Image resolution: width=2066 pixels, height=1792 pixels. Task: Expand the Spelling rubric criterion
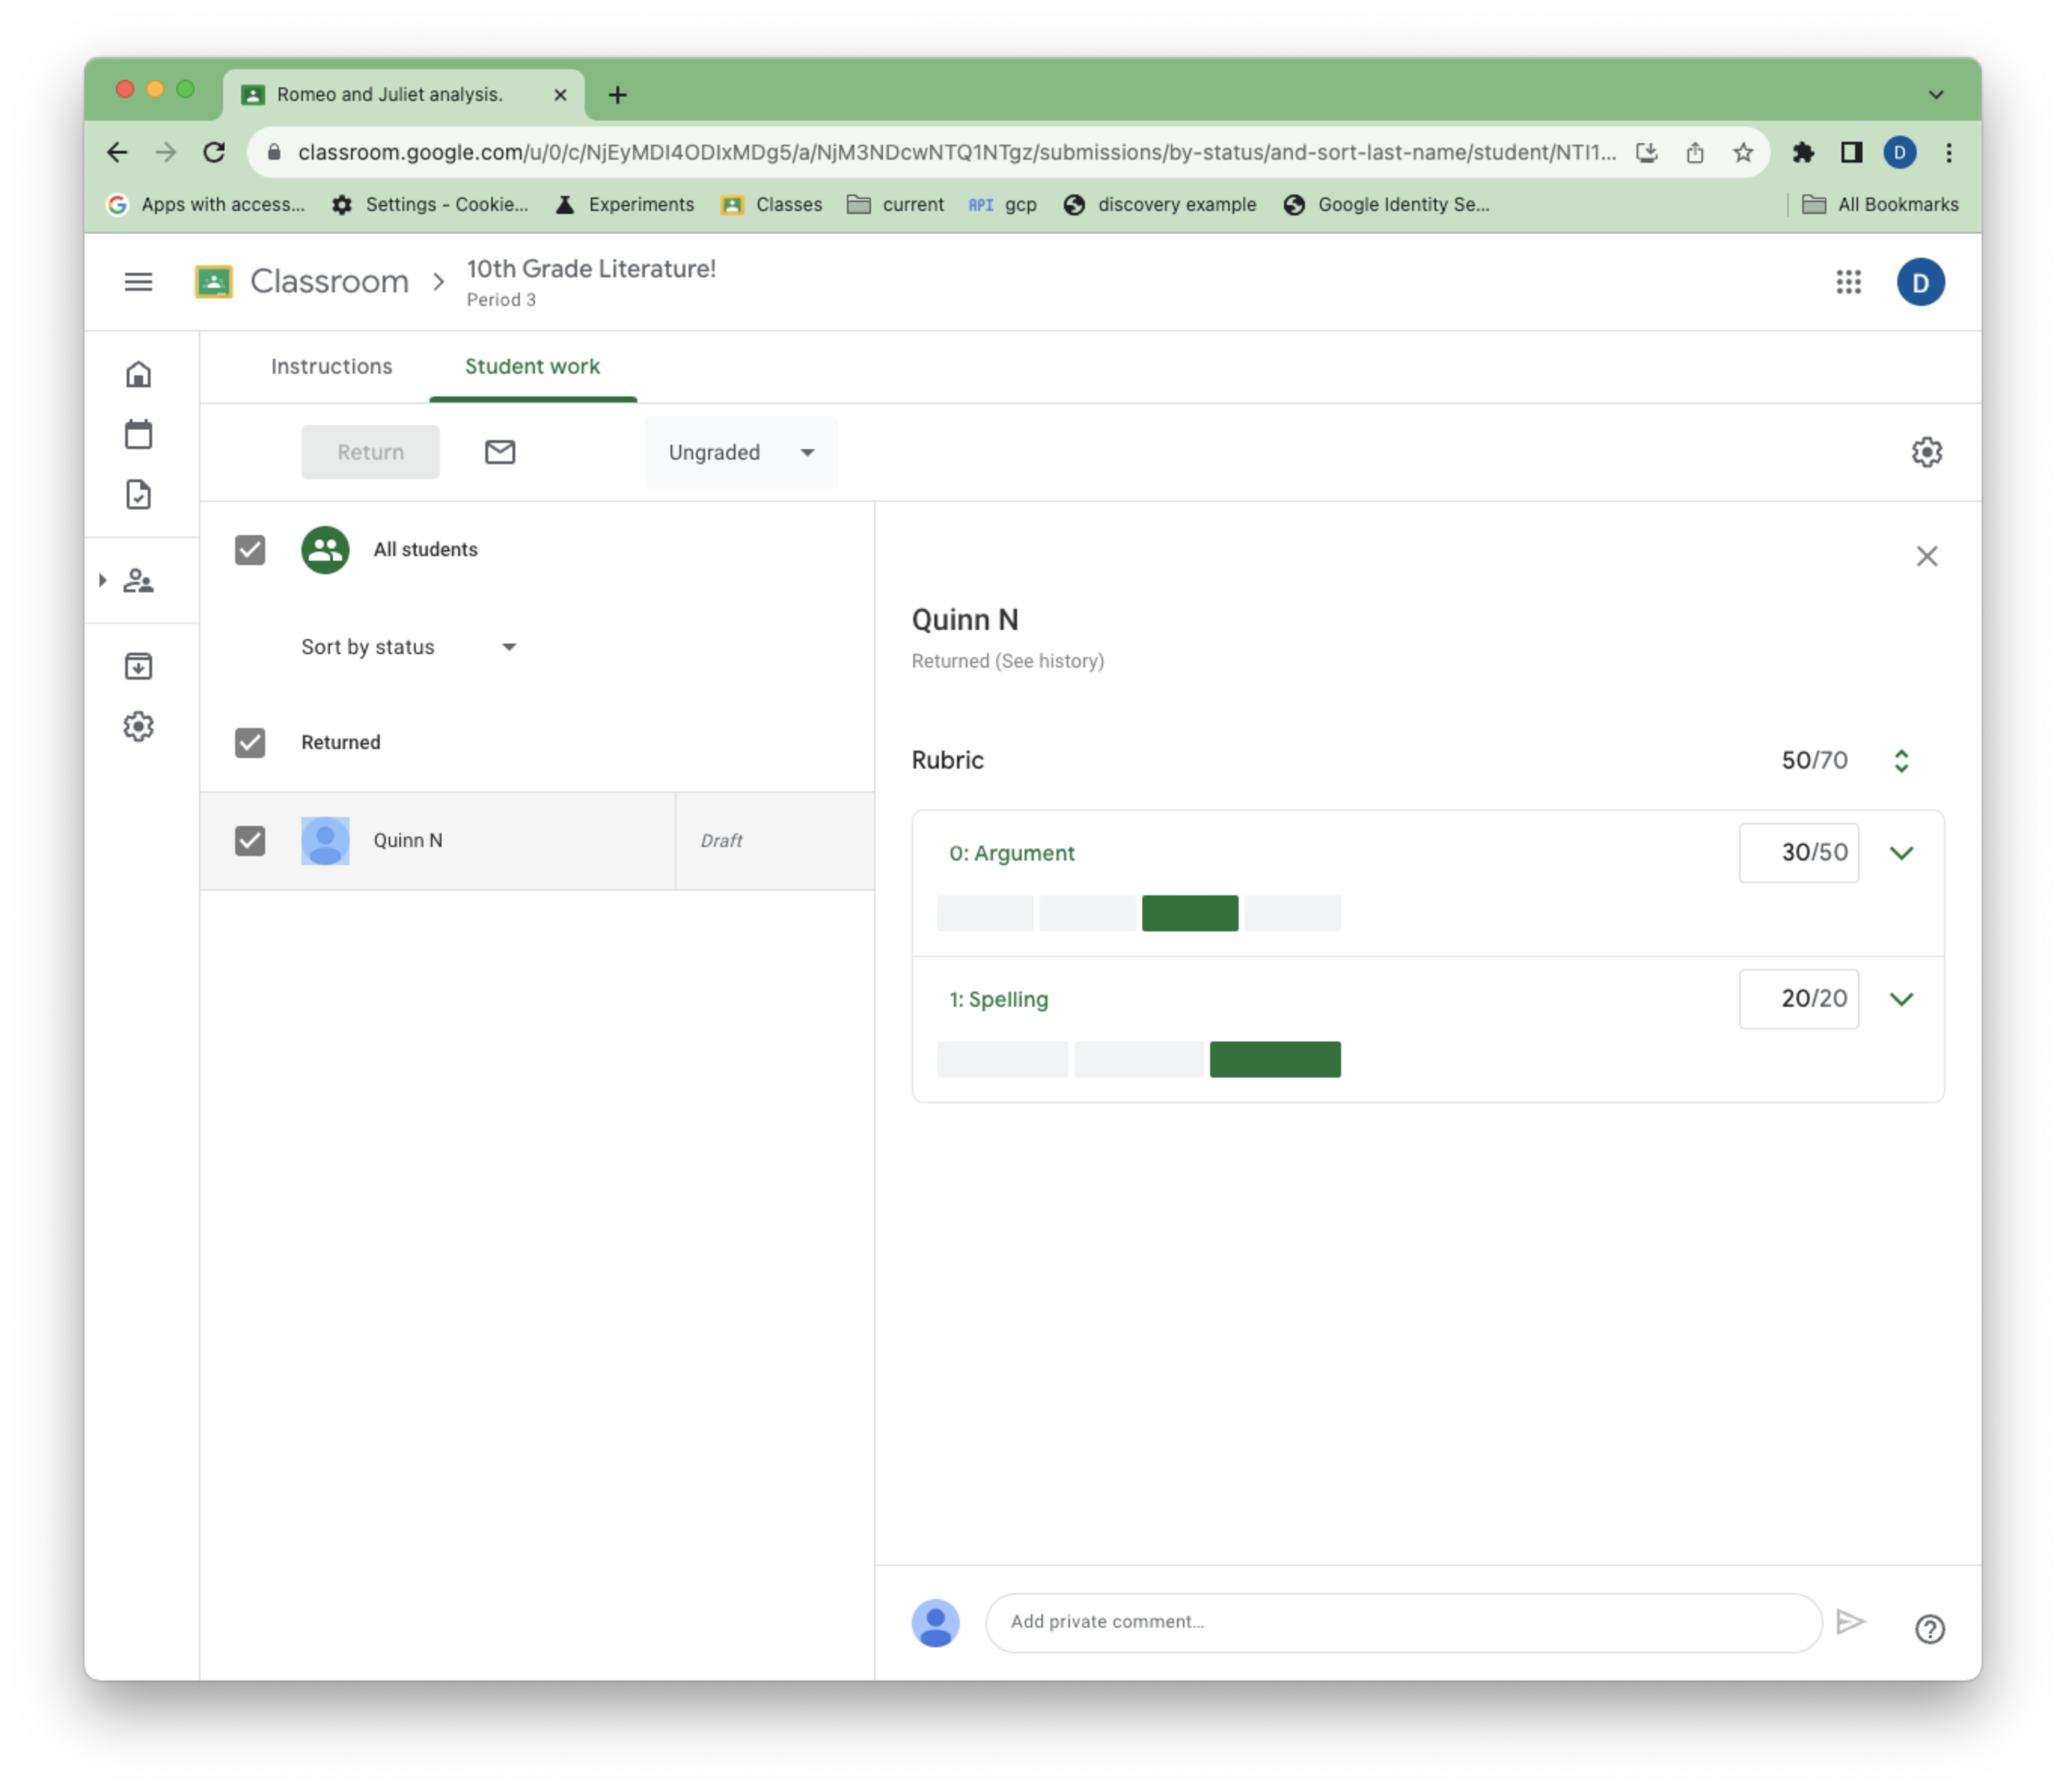(x=1901, y=998)
